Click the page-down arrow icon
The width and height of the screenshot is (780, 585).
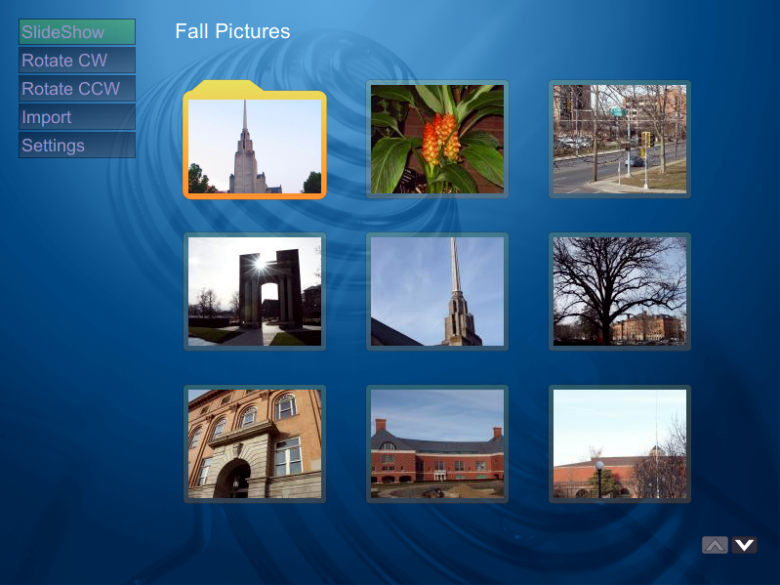pos(744,545)
